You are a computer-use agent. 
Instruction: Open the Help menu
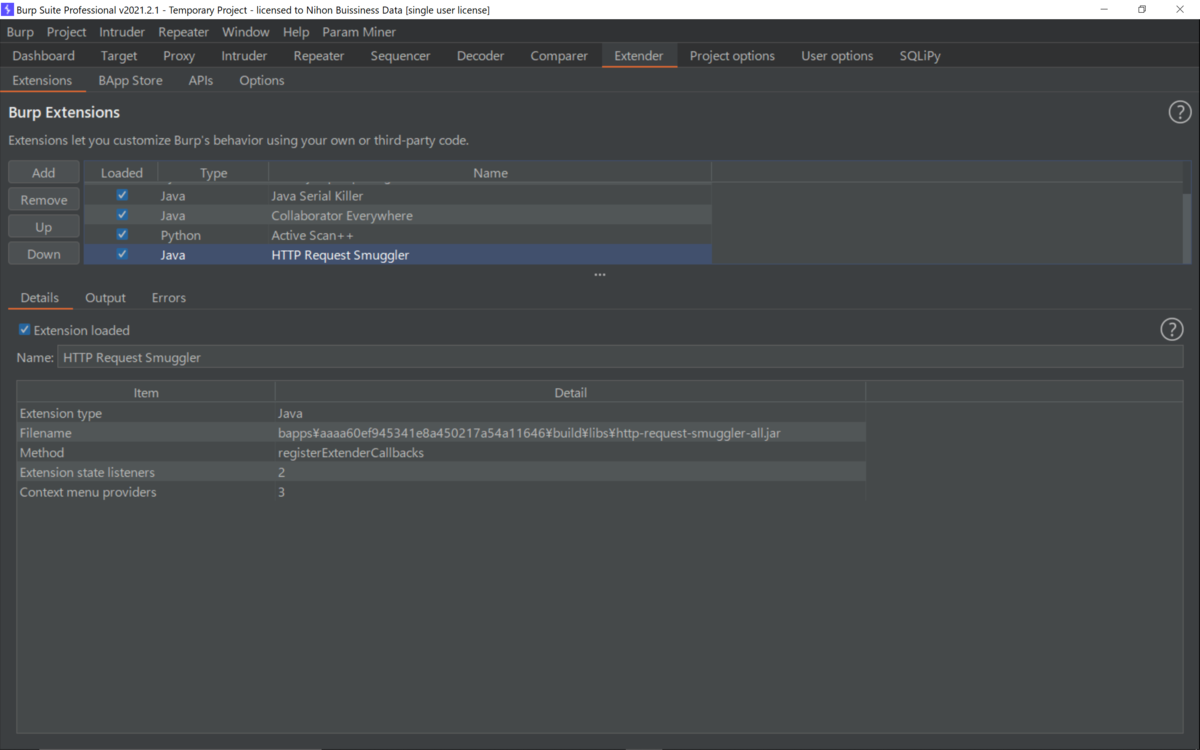(296, 32)
